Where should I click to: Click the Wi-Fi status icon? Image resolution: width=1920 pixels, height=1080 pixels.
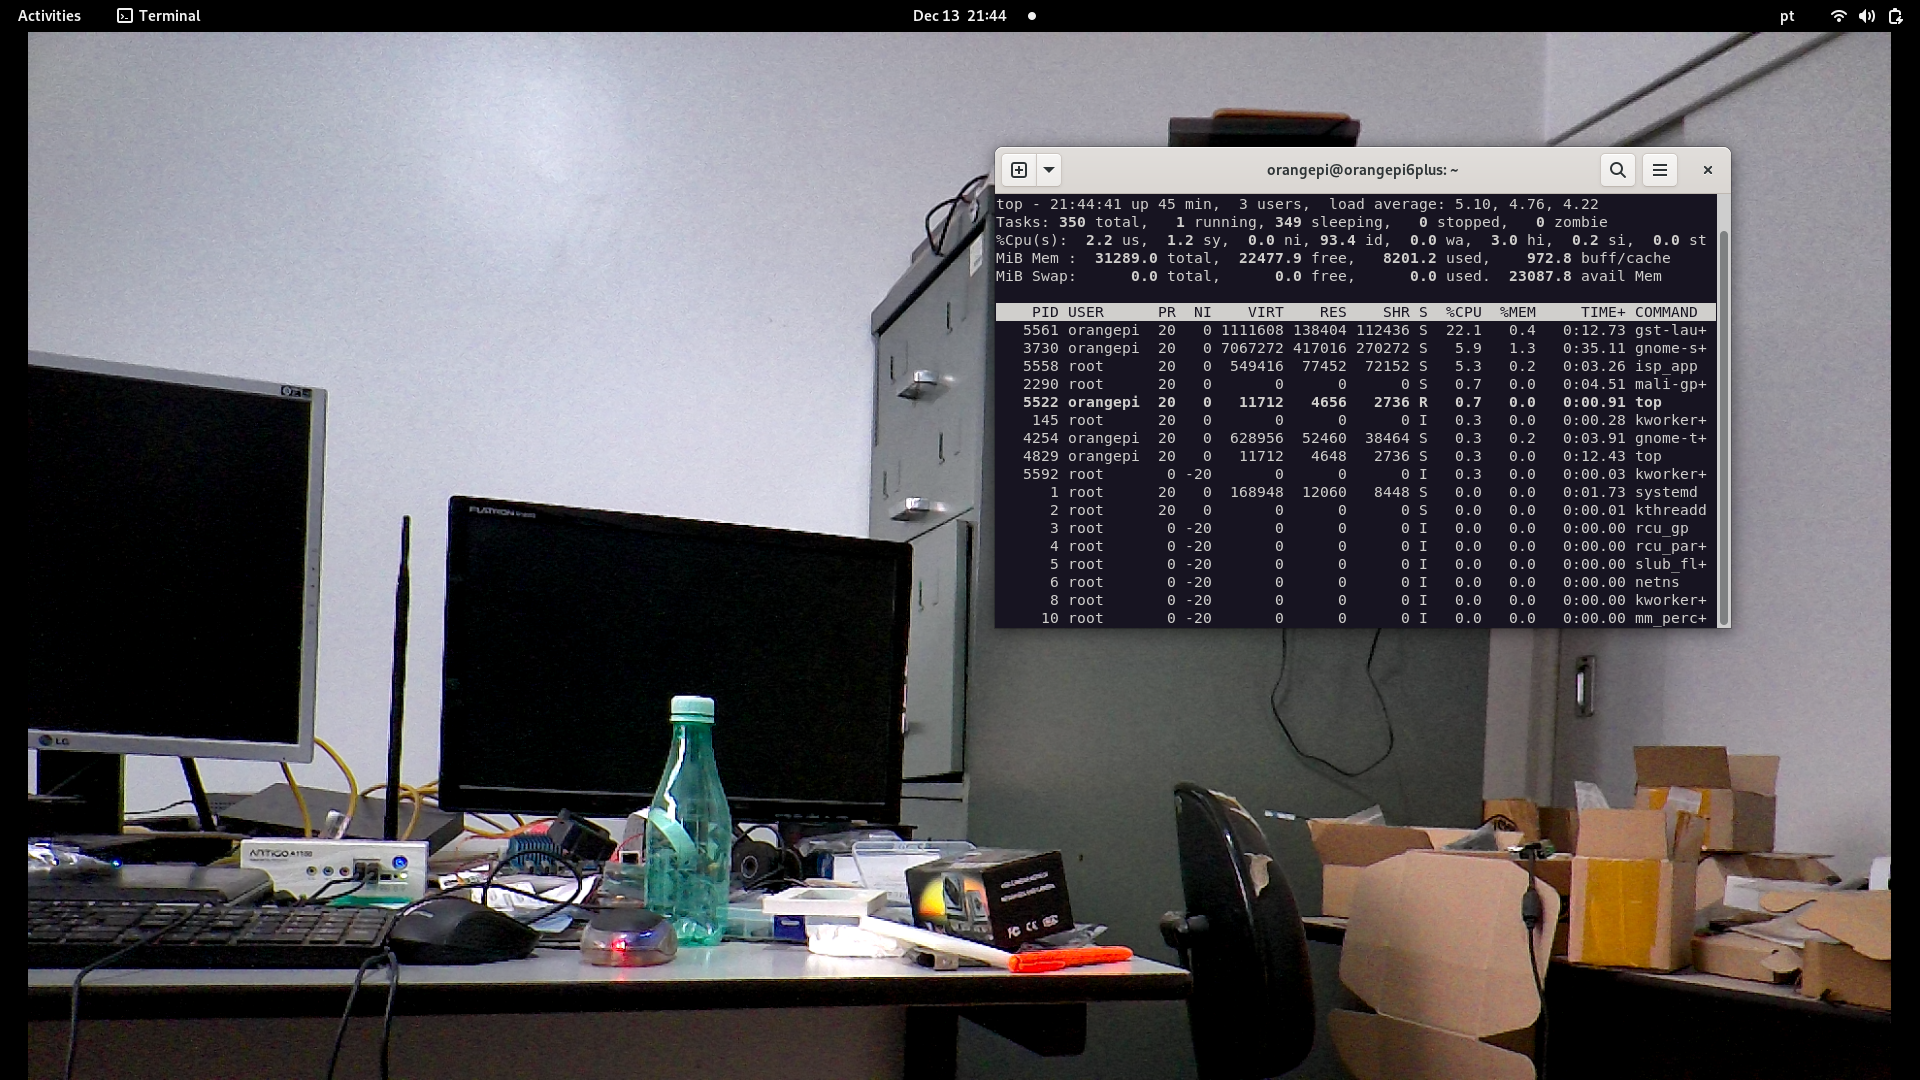coord(1838,16)
